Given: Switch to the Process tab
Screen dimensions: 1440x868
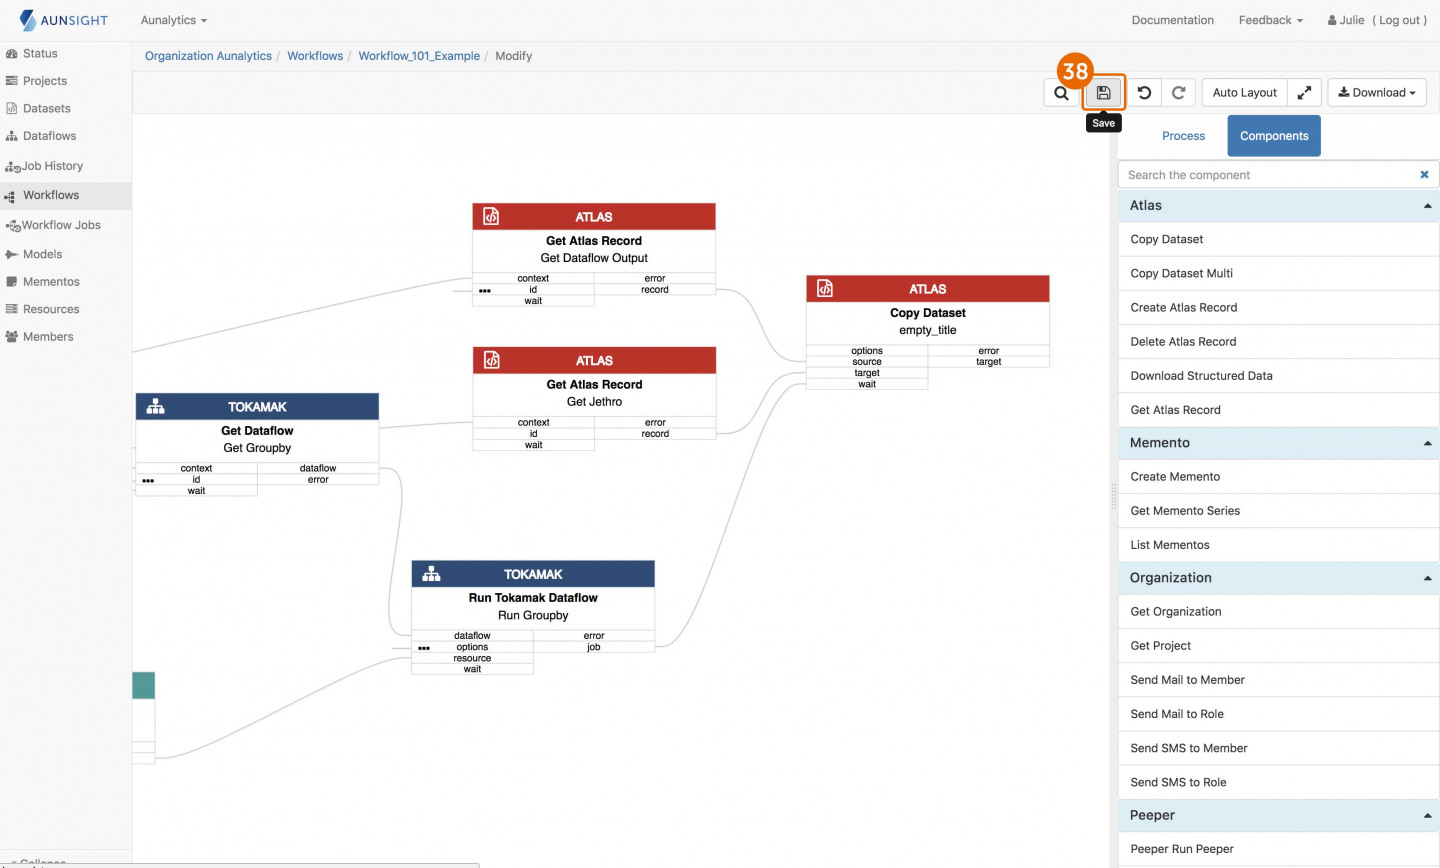Looking at the screenshot, I should pos(1183,136).
